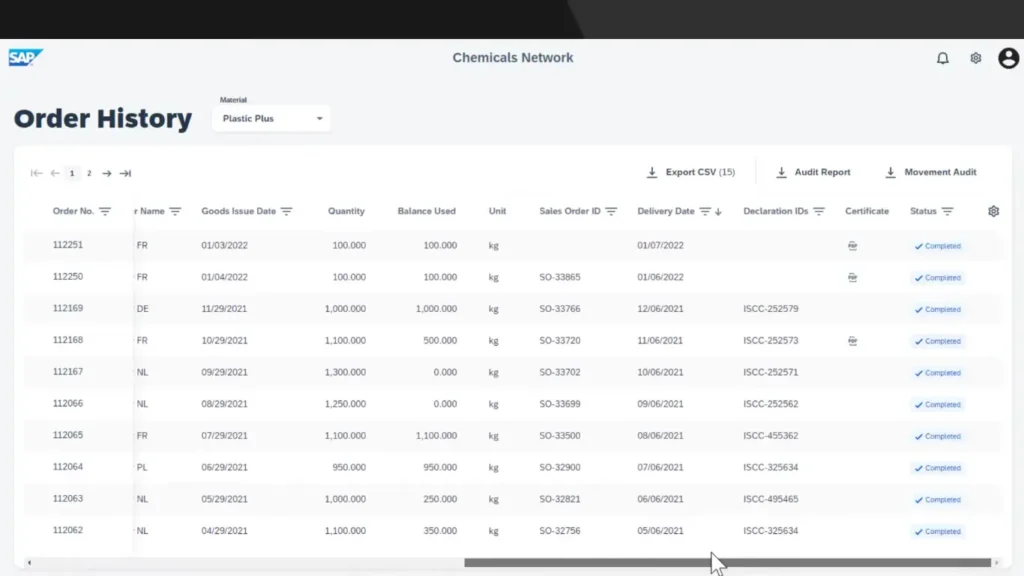Viewport: 1024px width, 576px height.
Task: Click Completed status for order 112064
Action: coord(938,468)
